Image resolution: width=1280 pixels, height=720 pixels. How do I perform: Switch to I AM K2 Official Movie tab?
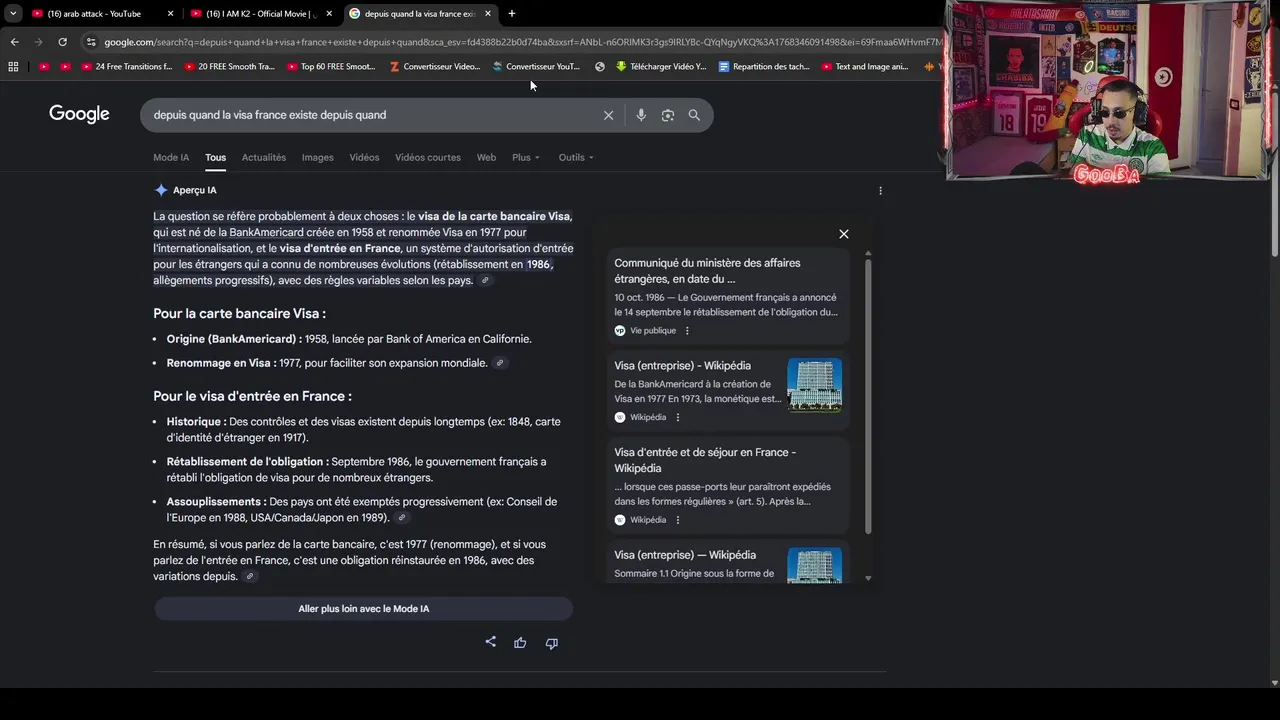tap(260, 14)
